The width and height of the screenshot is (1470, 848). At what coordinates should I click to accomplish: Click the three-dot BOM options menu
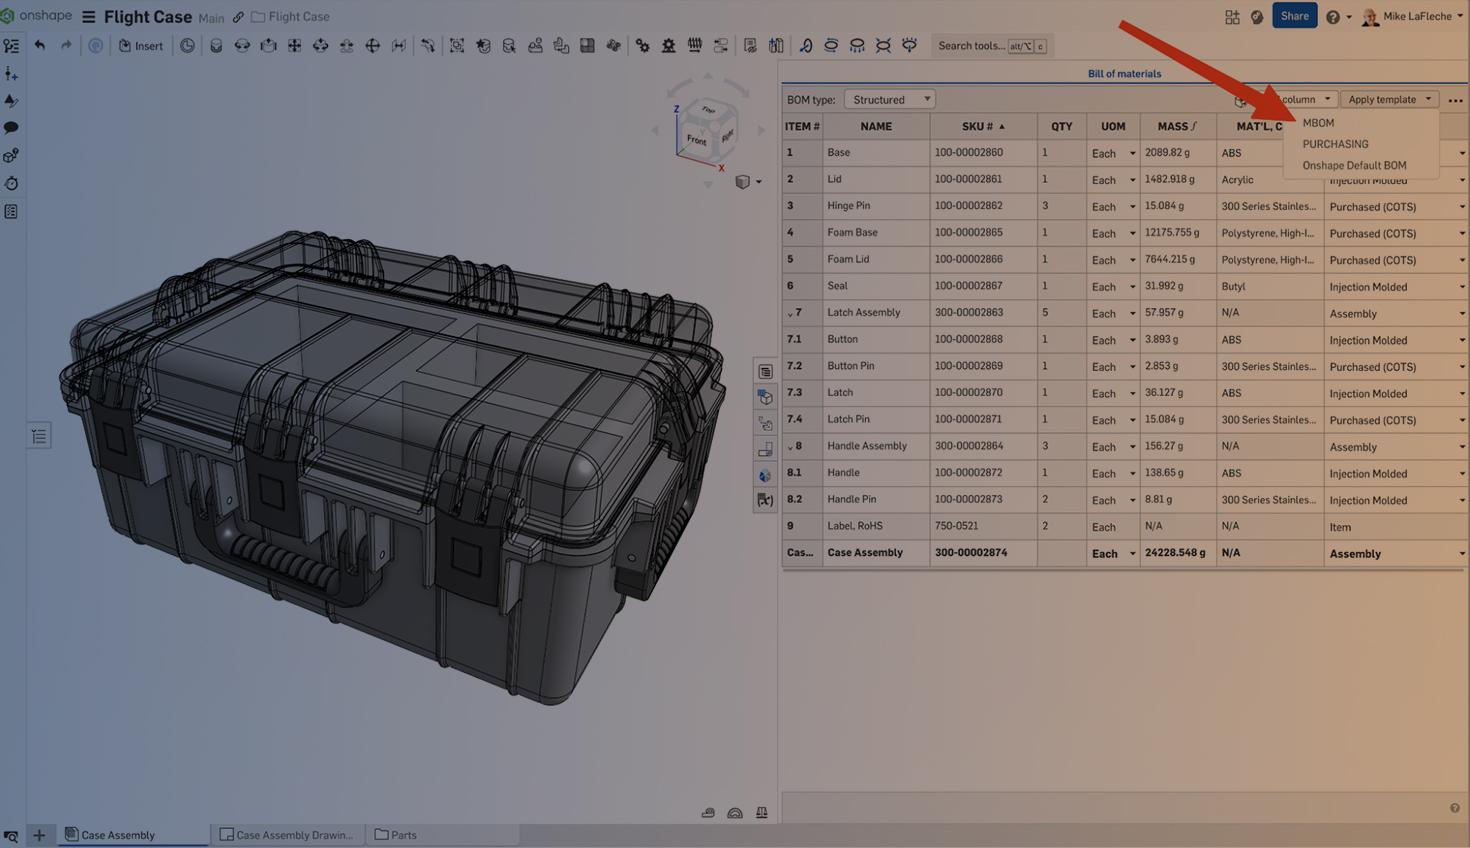(x=1455, y=100)
